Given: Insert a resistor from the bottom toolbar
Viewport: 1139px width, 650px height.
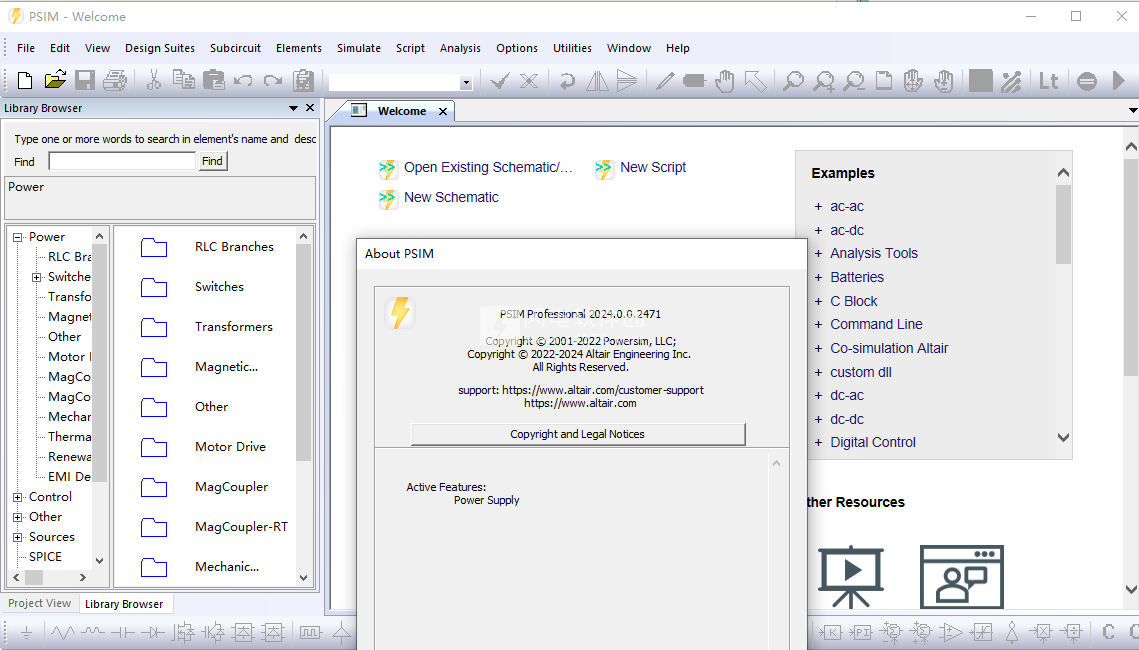Looking at the screenshot, I should tap(62, 633).
